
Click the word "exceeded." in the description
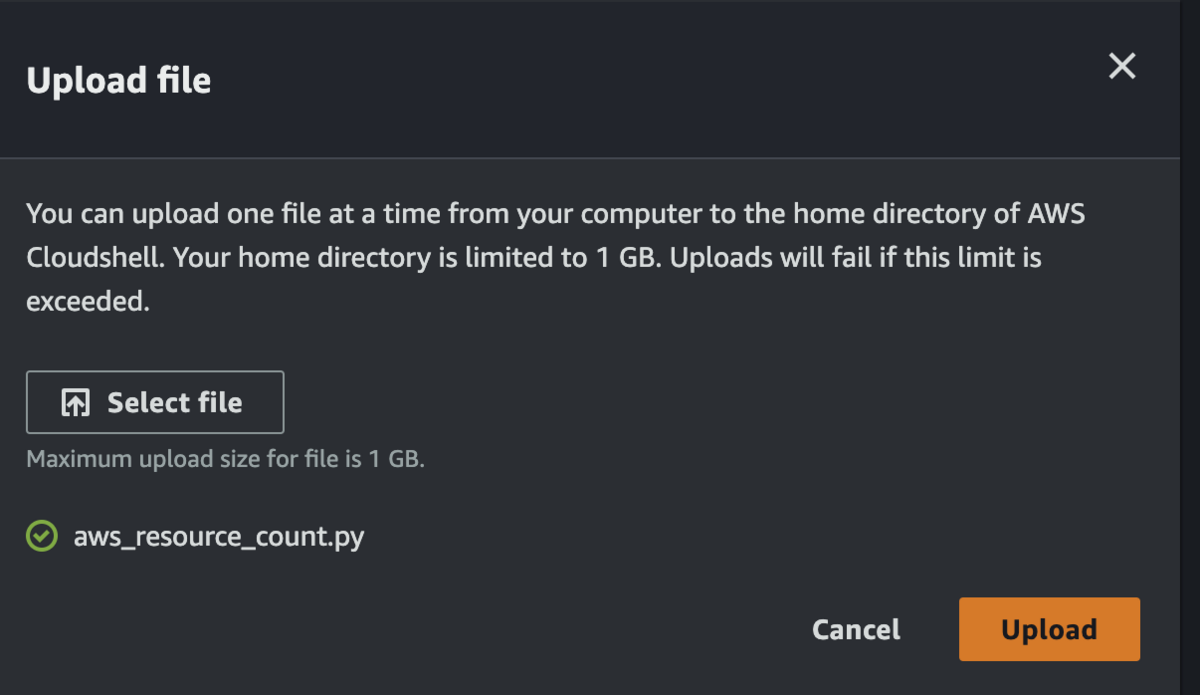coord(88,301)
